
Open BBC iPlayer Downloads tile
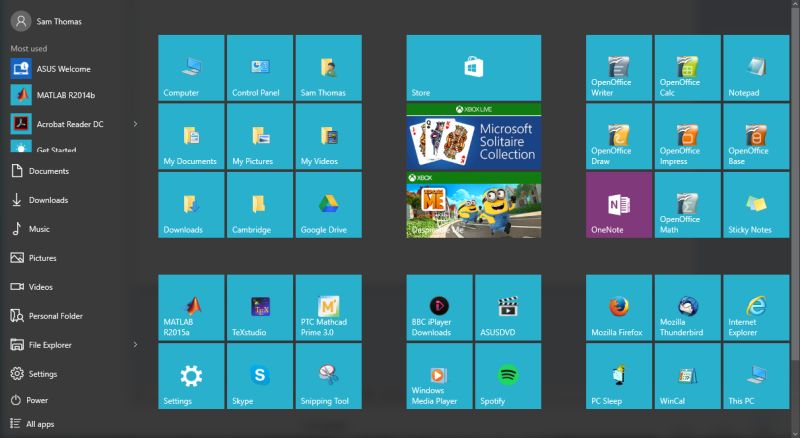click(x=439, y=307)
